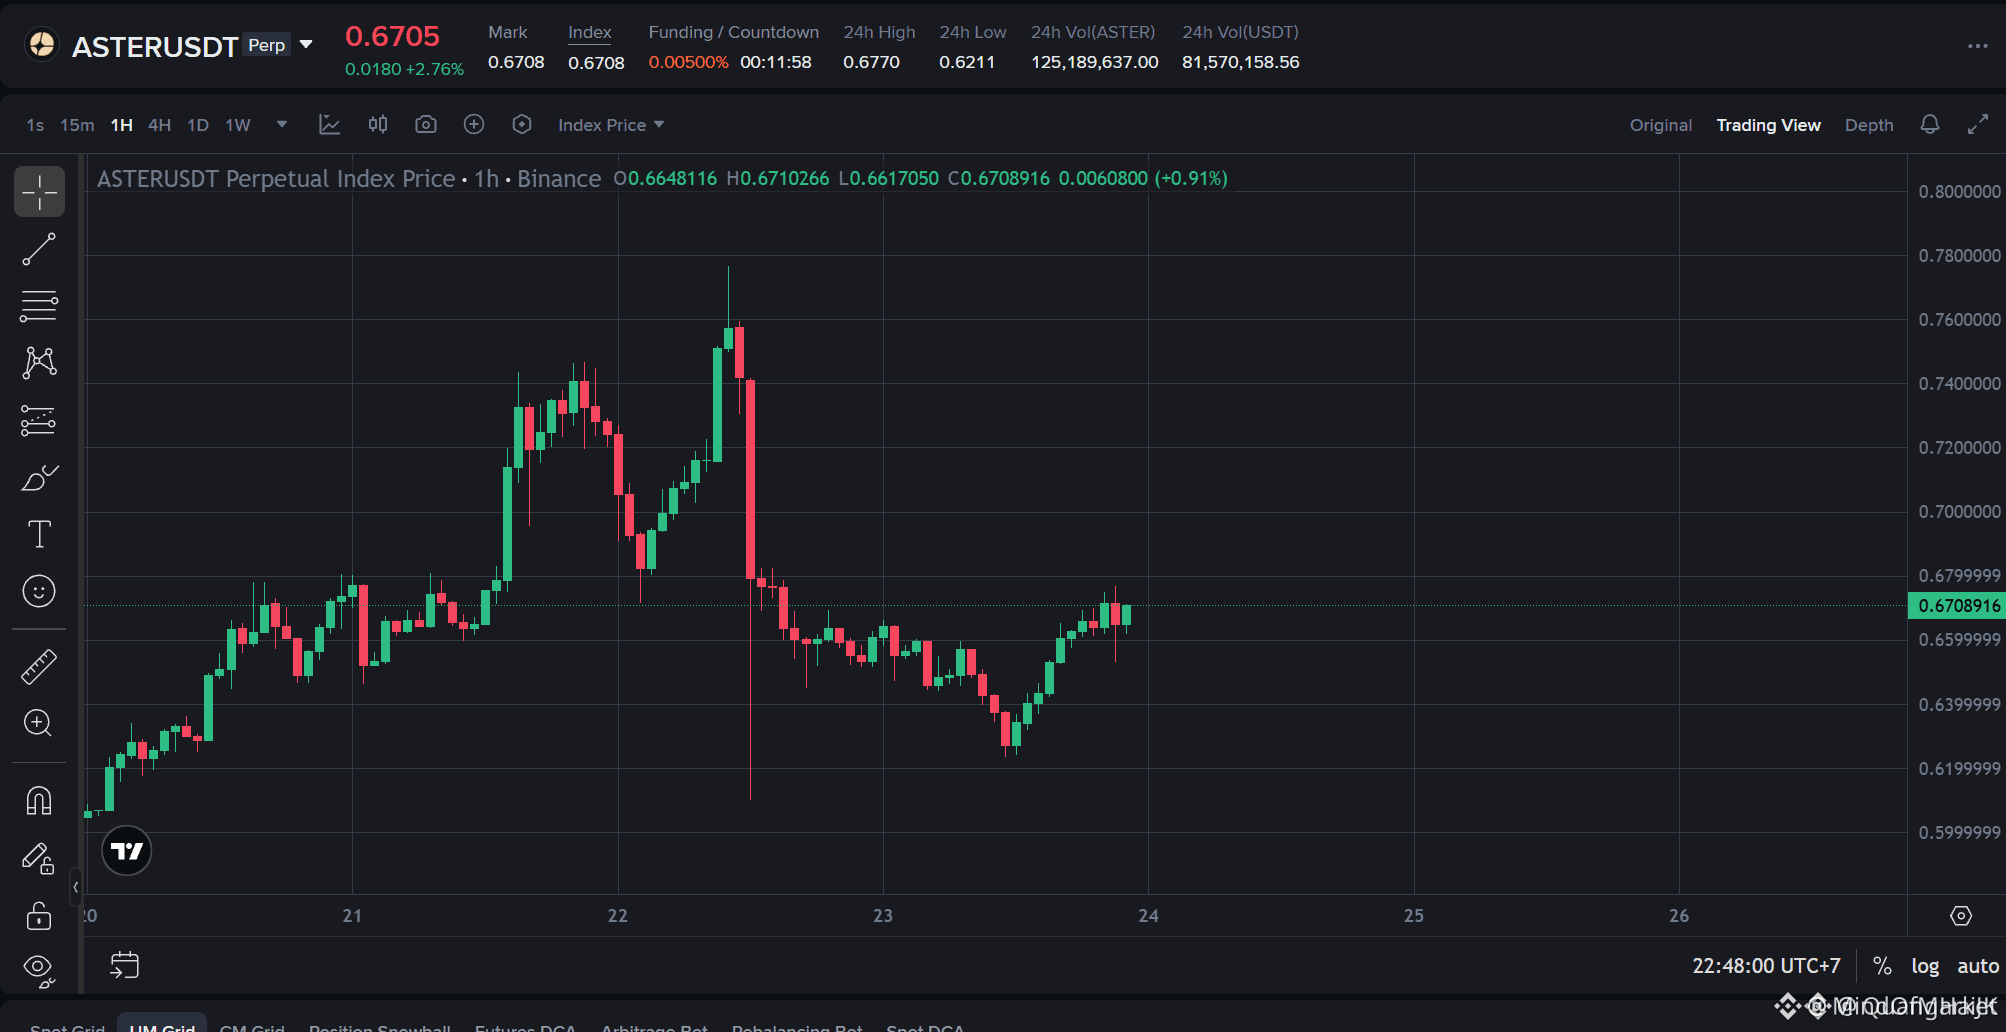Open the three-dot more options menu
Image resolution: width=2006 pixels, height=1032 pixels.
pyautogui.click(x=1977, y=46)
